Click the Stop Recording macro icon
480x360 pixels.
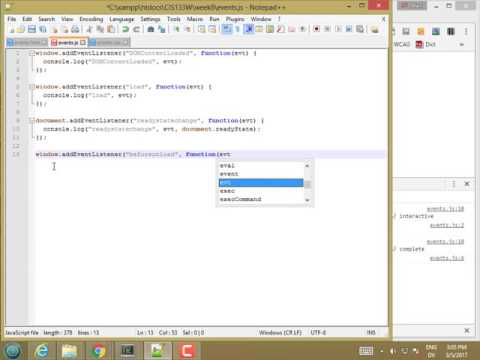(x=327, y=30)
